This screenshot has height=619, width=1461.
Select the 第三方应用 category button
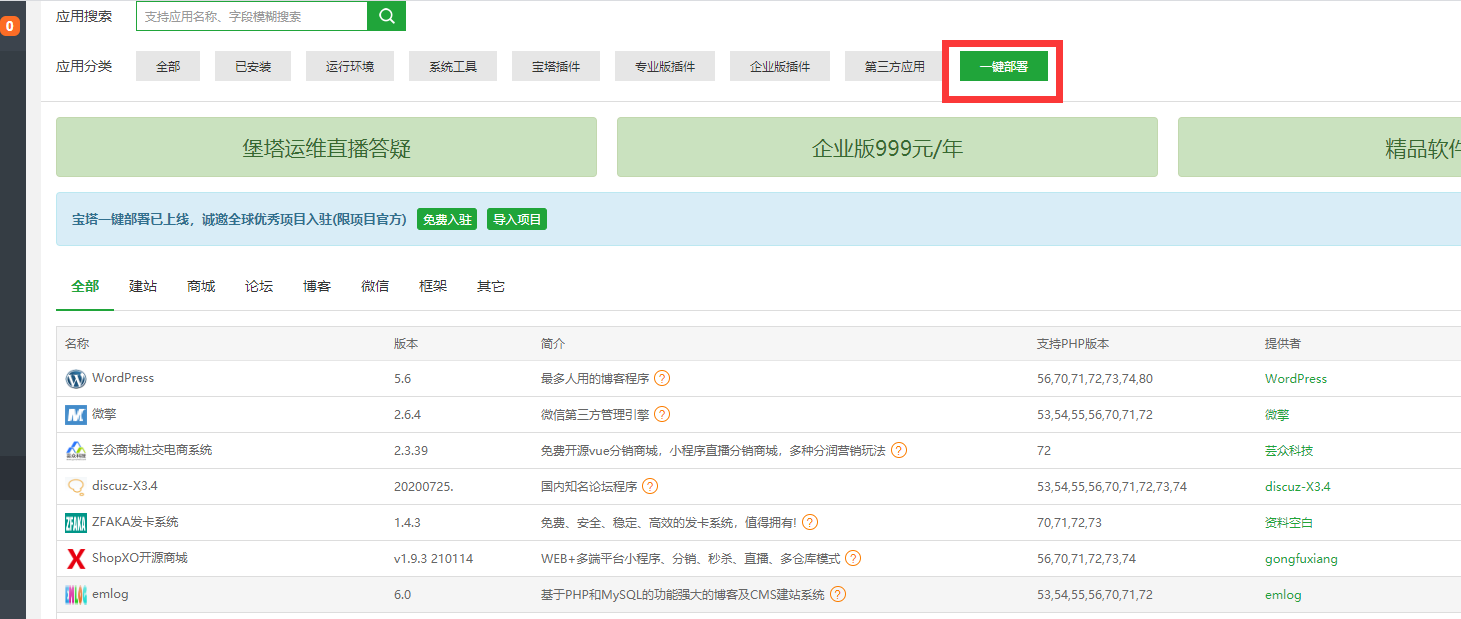click(x=895, y=67)
